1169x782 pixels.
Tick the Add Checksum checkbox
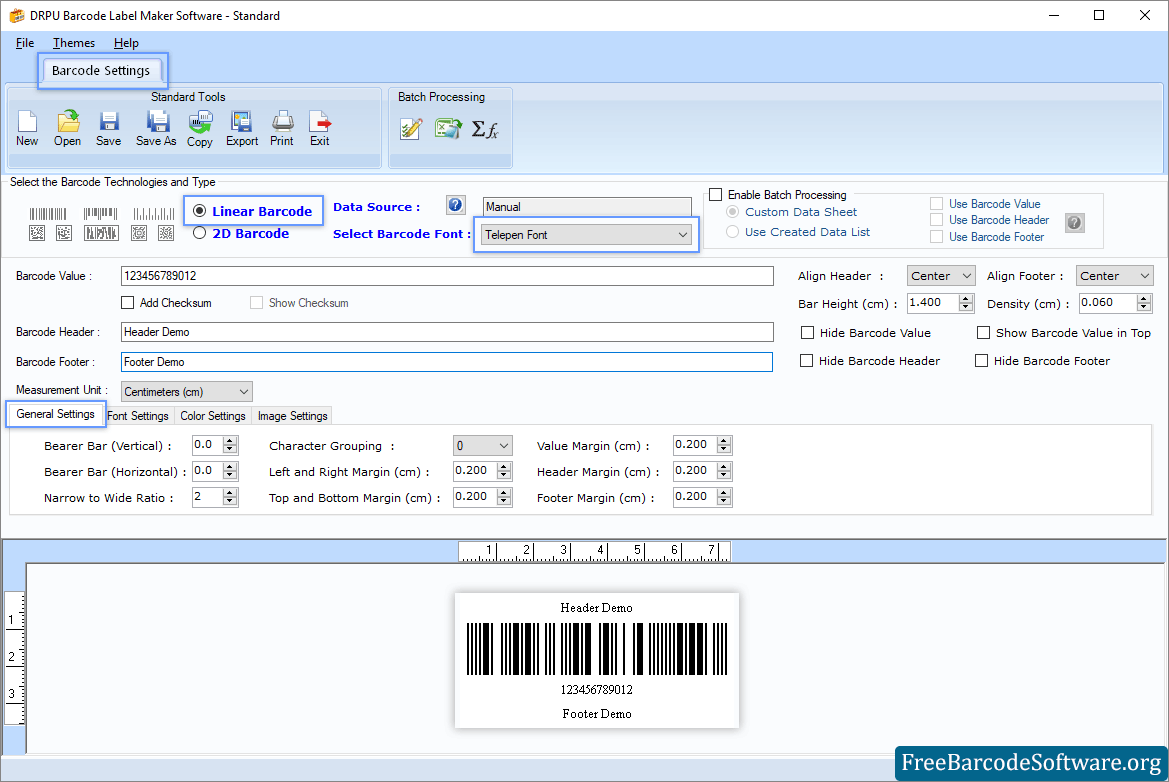127,303
